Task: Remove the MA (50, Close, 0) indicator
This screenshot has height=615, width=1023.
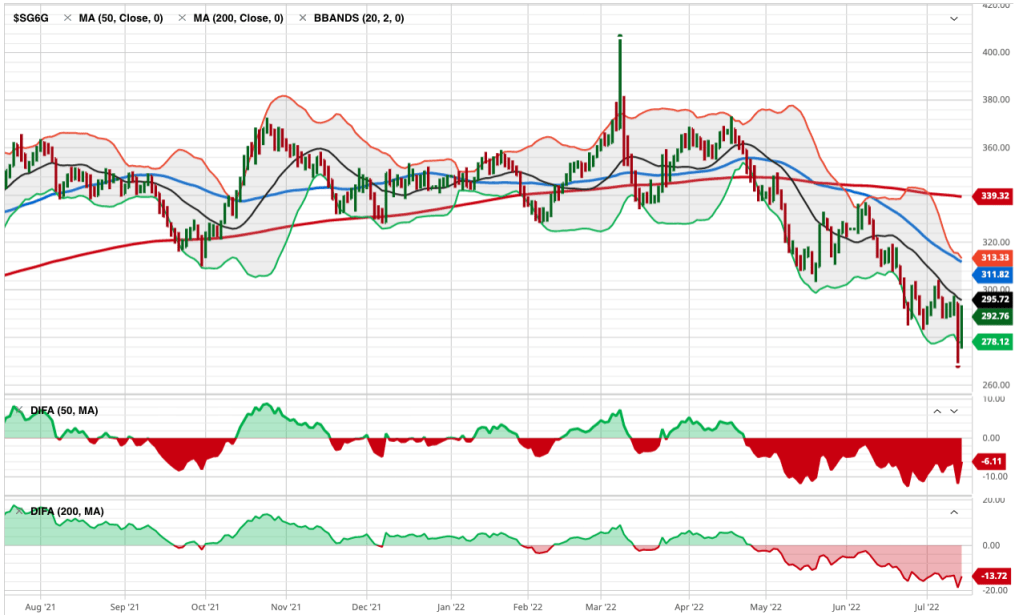Action: coord(67,18)
